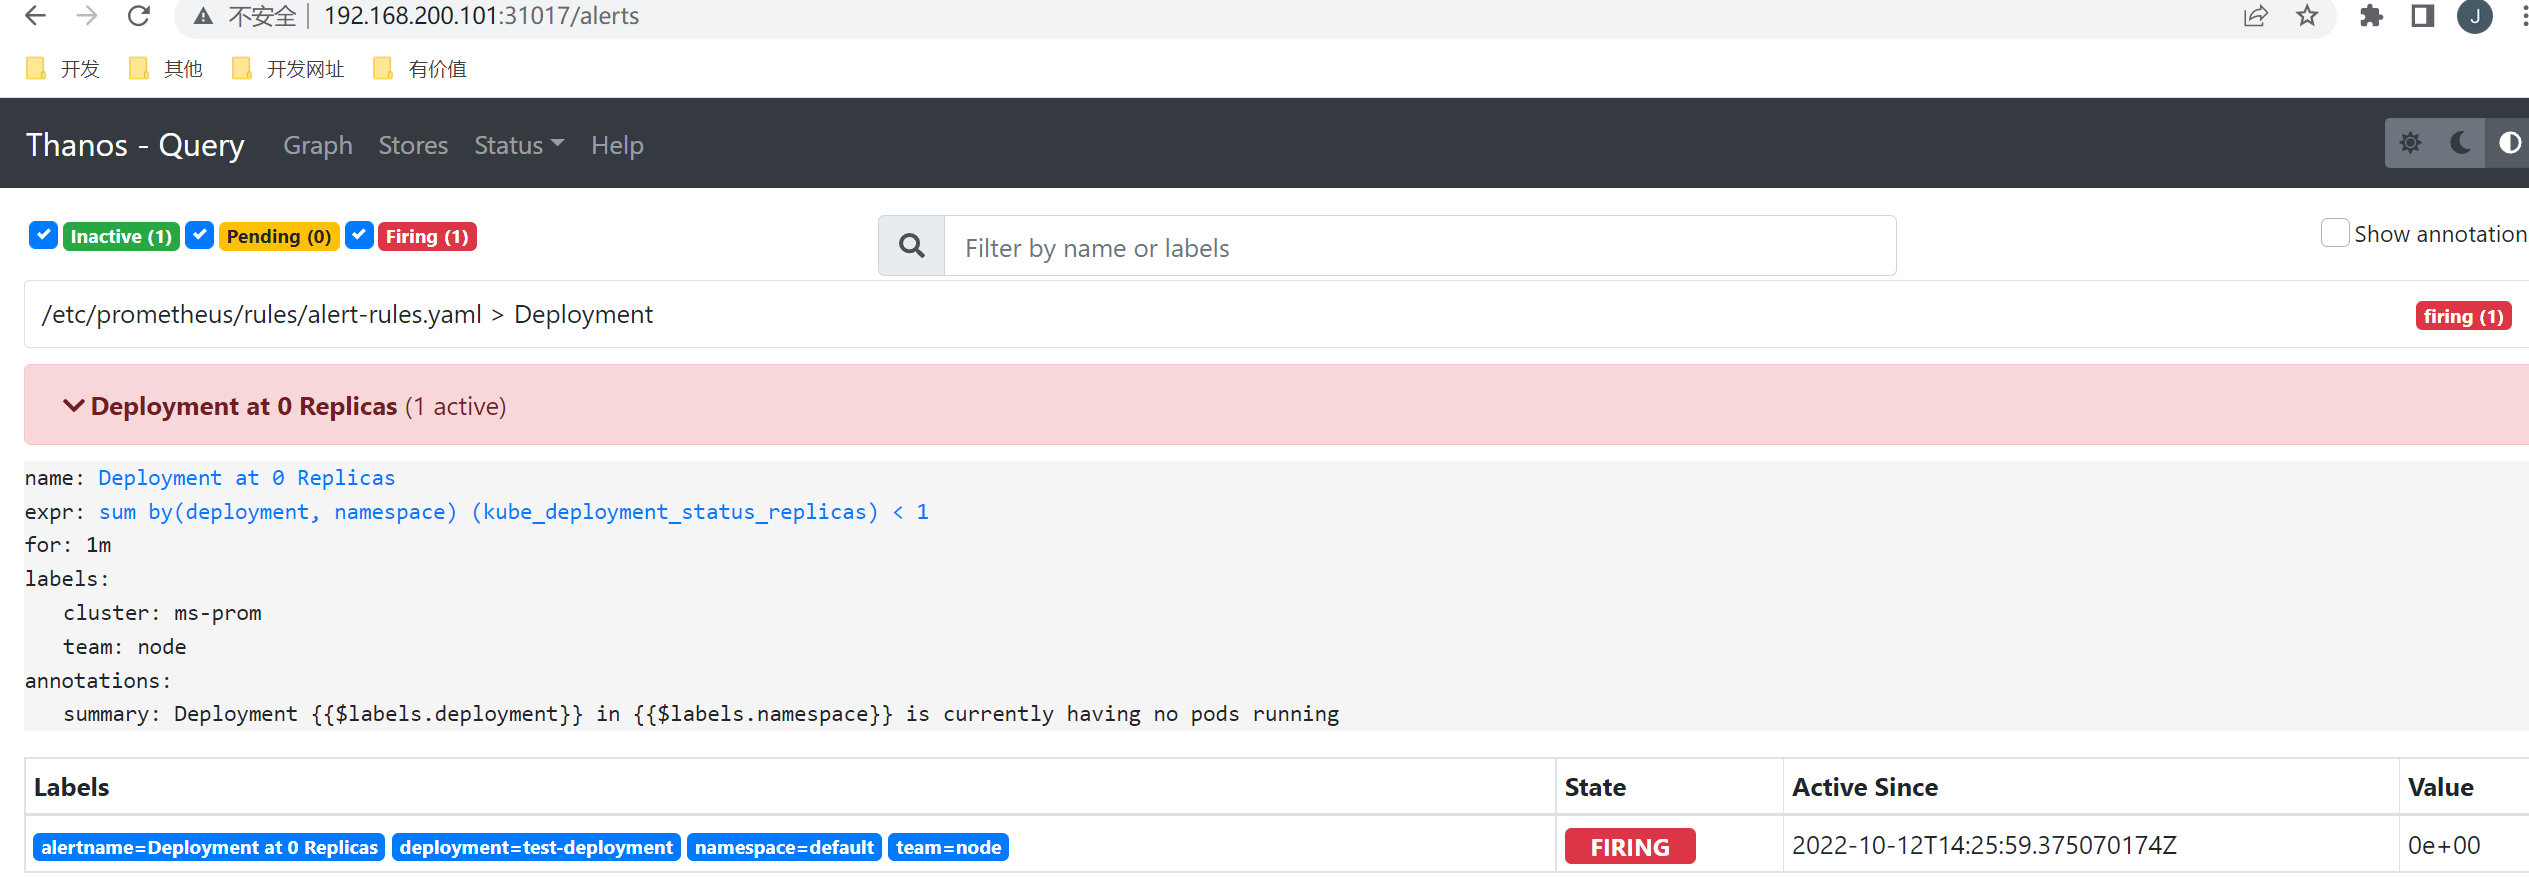Click the red firing (1) group badge
The height and width of the screenshot is (877, 2529).
point(2463,316)
